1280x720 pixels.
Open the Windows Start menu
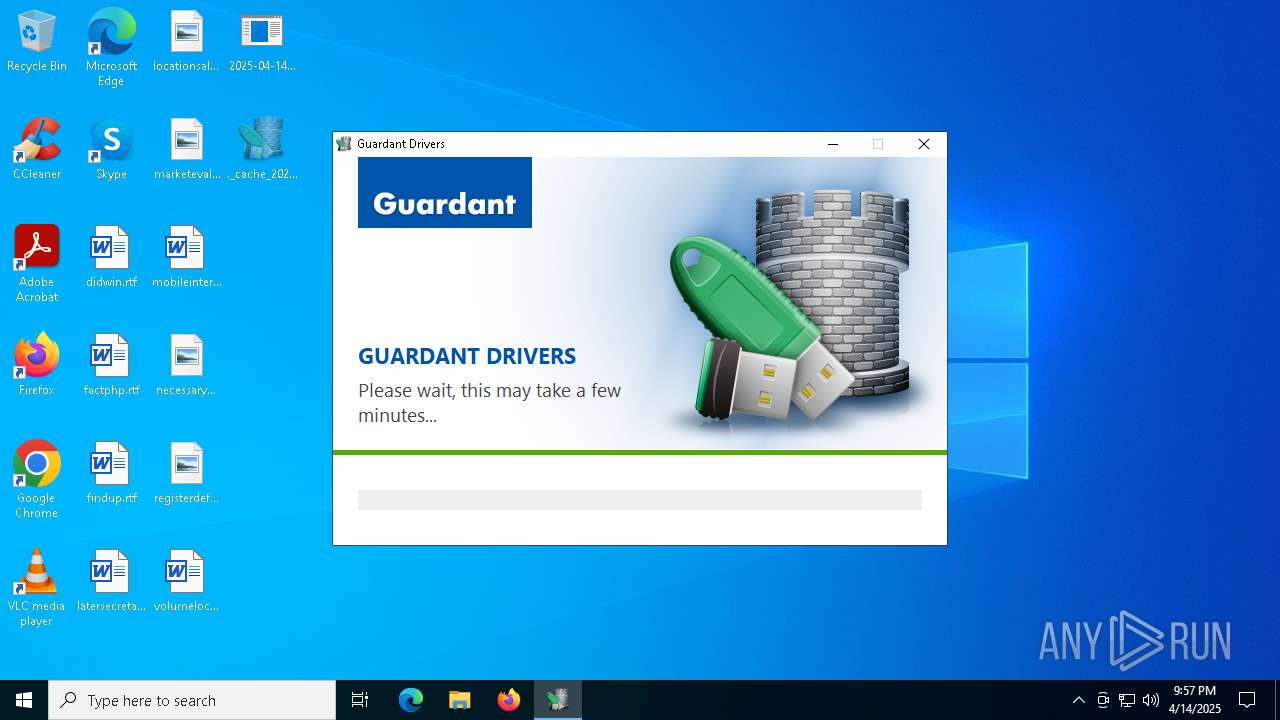24,700
